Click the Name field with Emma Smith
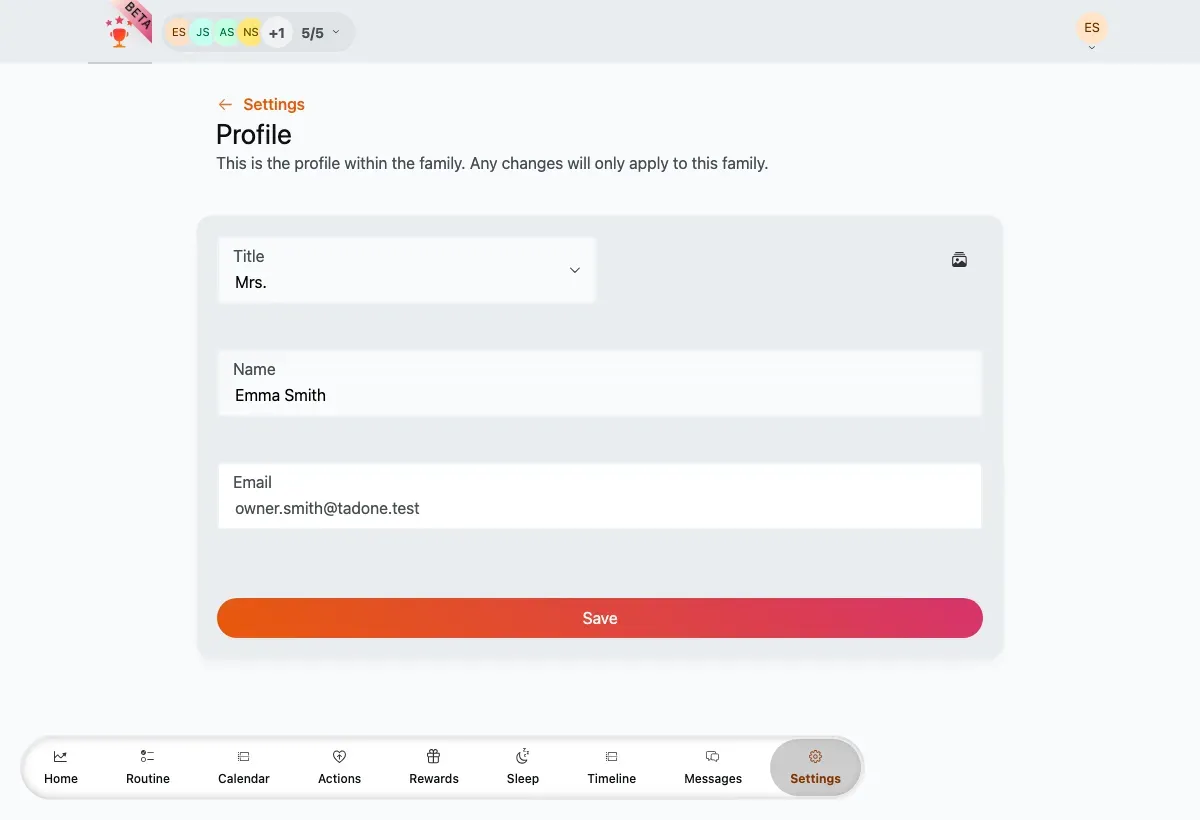Viewport: 1200px width, 820px height. pos(600,383)
